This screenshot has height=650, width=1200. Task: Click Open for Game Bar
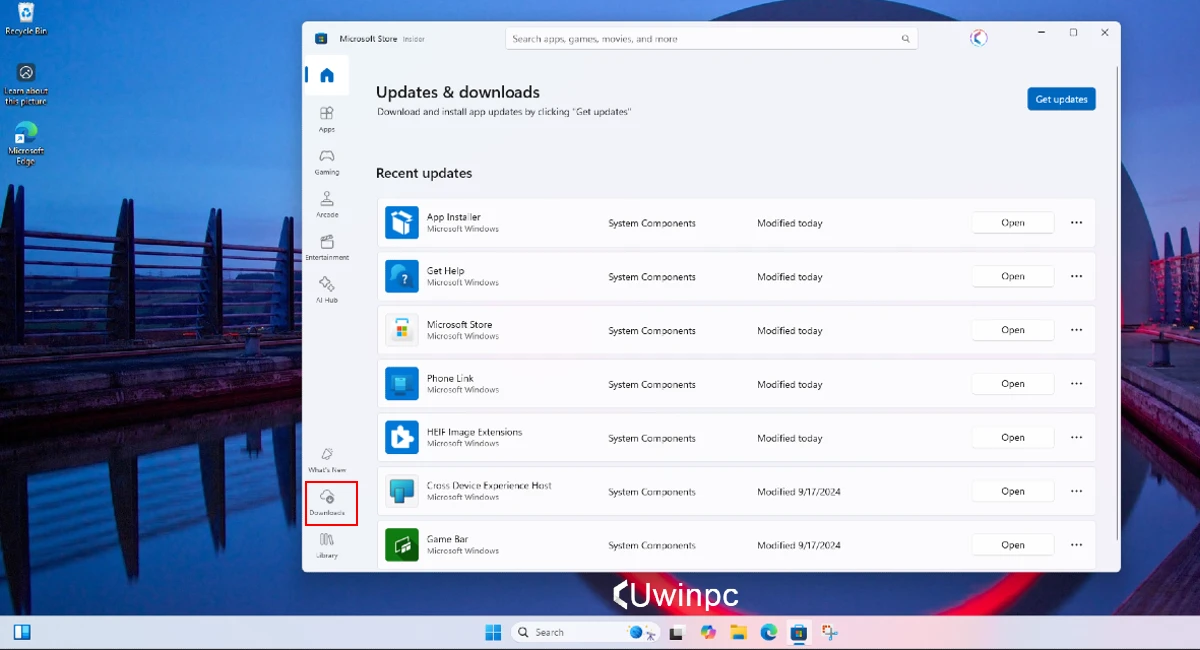(1013, 545)
